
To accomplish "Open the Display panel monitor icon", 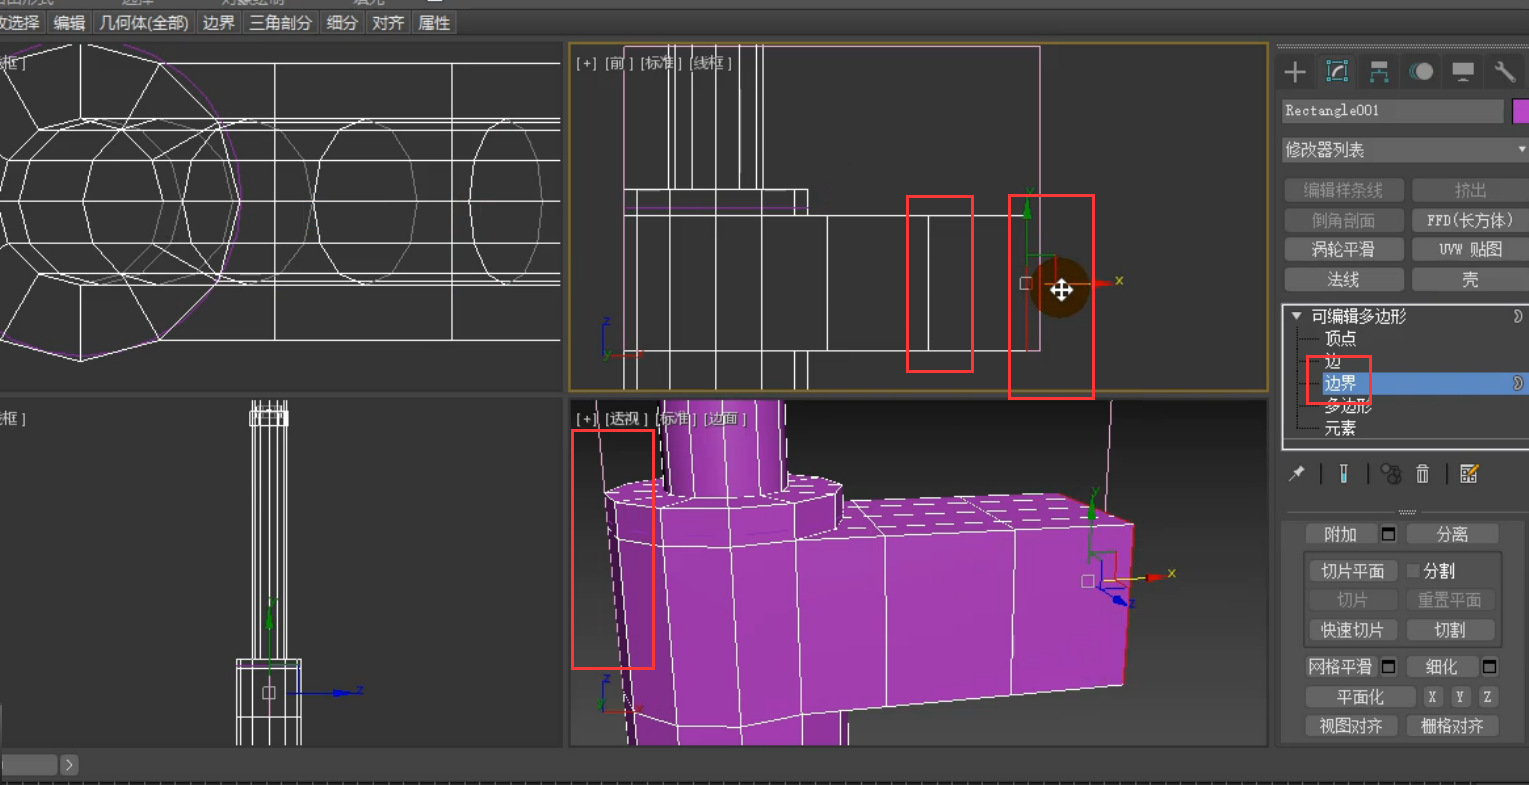I will click(x=1463, y=71).
